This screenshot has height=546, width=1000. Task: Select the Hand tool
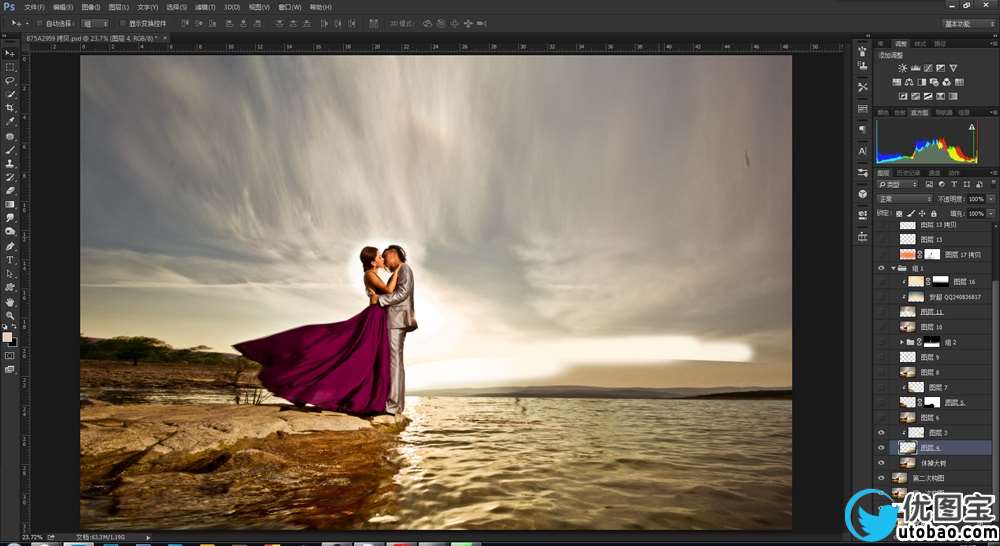coord(10,302)
